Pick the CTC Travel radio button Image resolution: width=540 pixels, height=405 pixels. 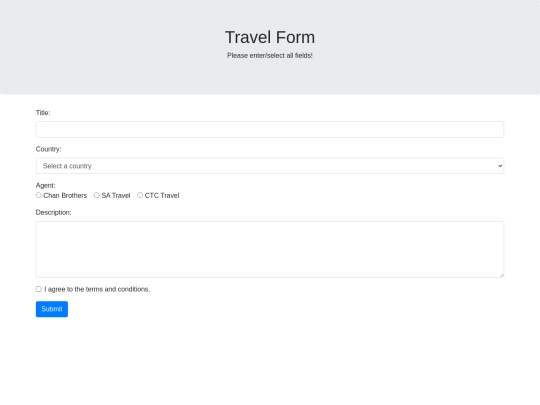(x=140, y=195)
